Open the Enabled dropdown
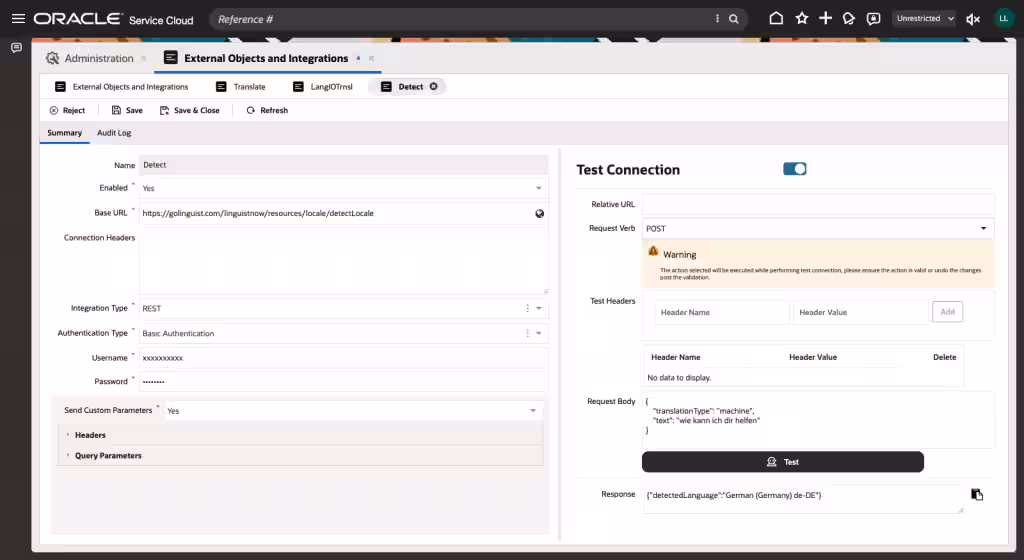The width and height of the screenshot is (1024, 560). click(538, 188)
